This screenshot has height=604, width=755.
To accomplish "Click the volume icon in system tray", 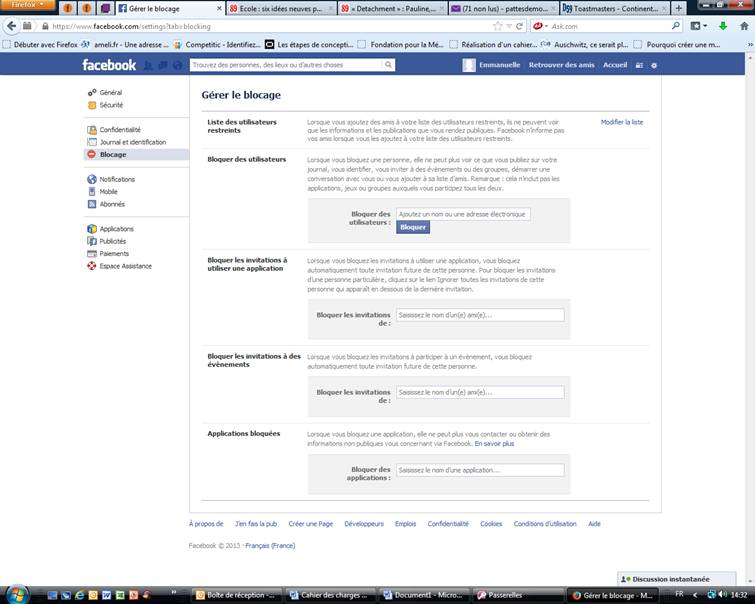I will pos(722,594).
